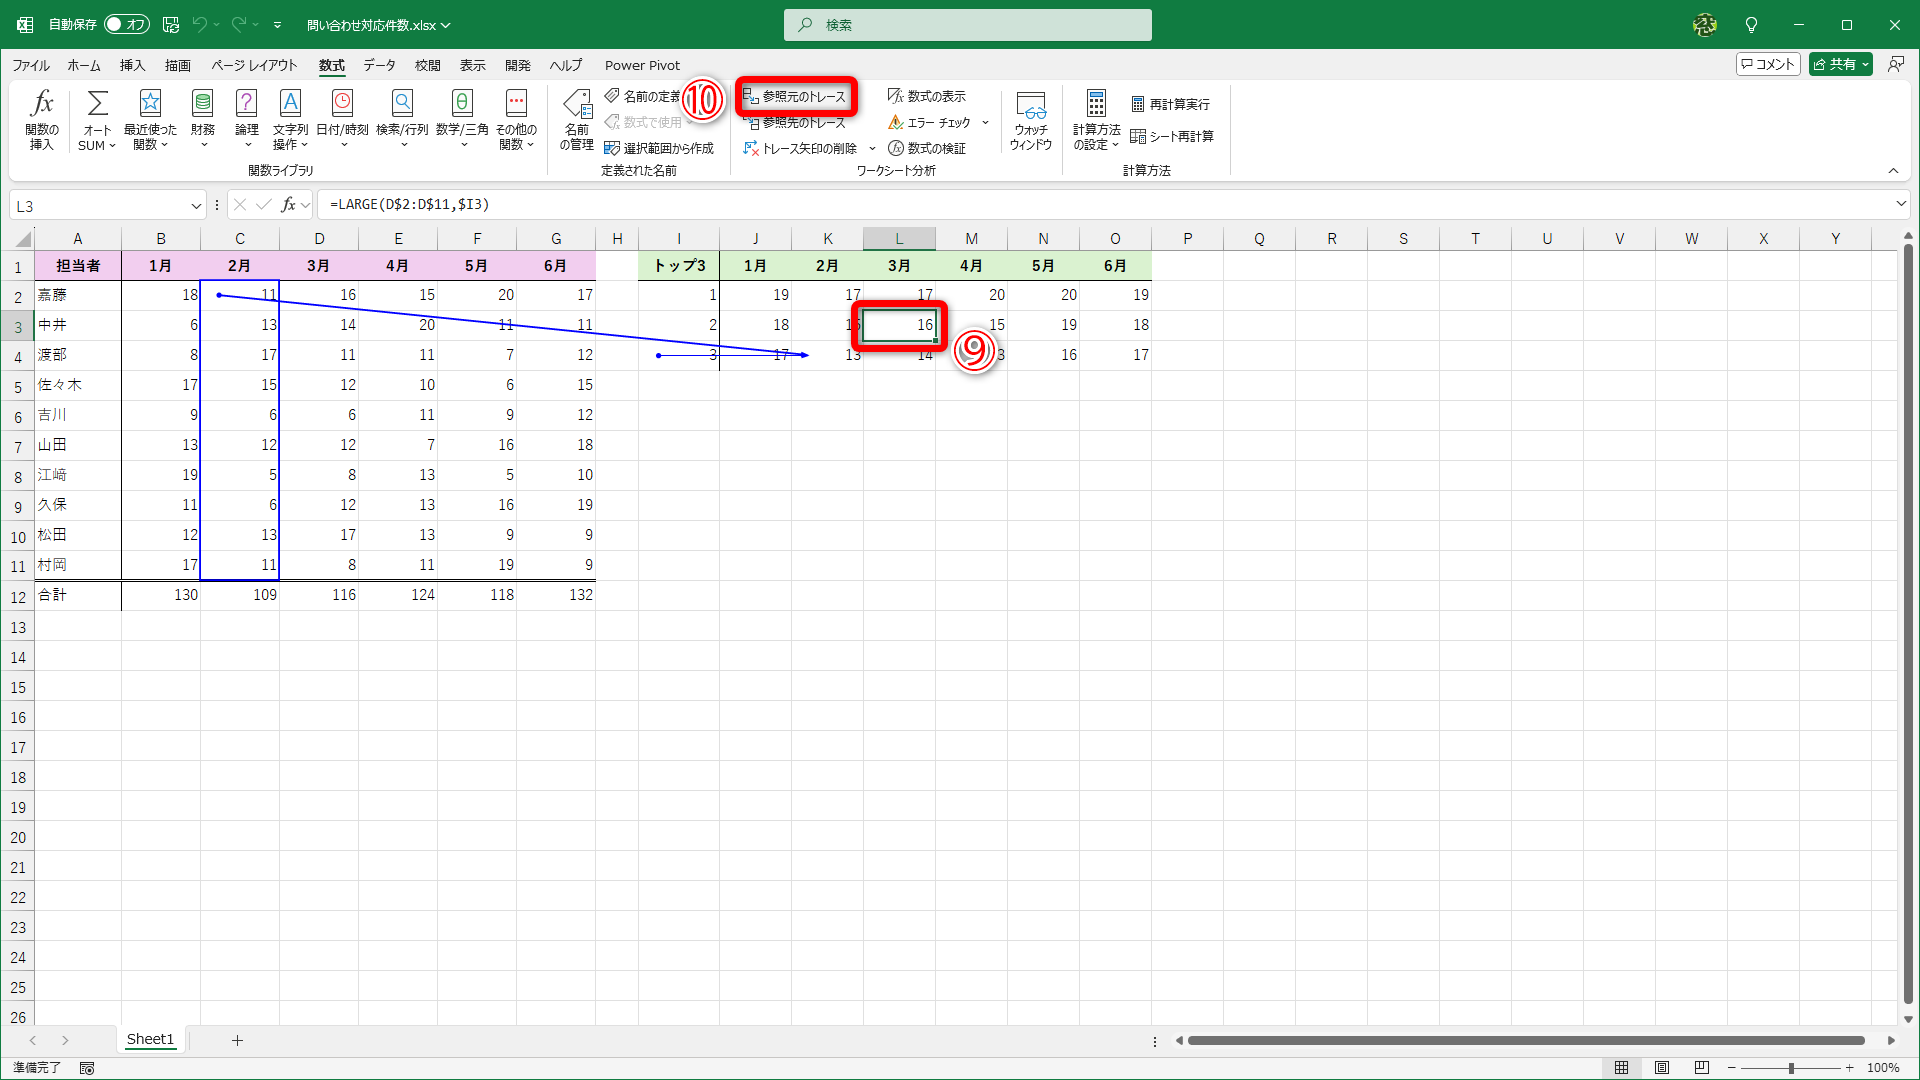Open the Data (データ) ribbon tab
Screen dimensions: 1920x1080
click(x=379, y=65)
